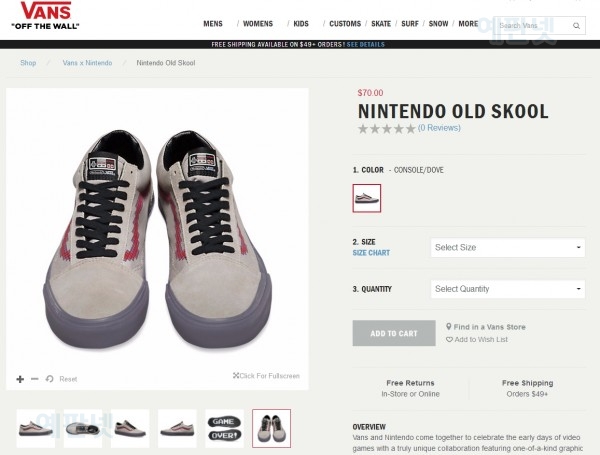The height and width of the screenshot is (455, 600).
Task: Open the Snow menu
Action: tap(438, 24)
